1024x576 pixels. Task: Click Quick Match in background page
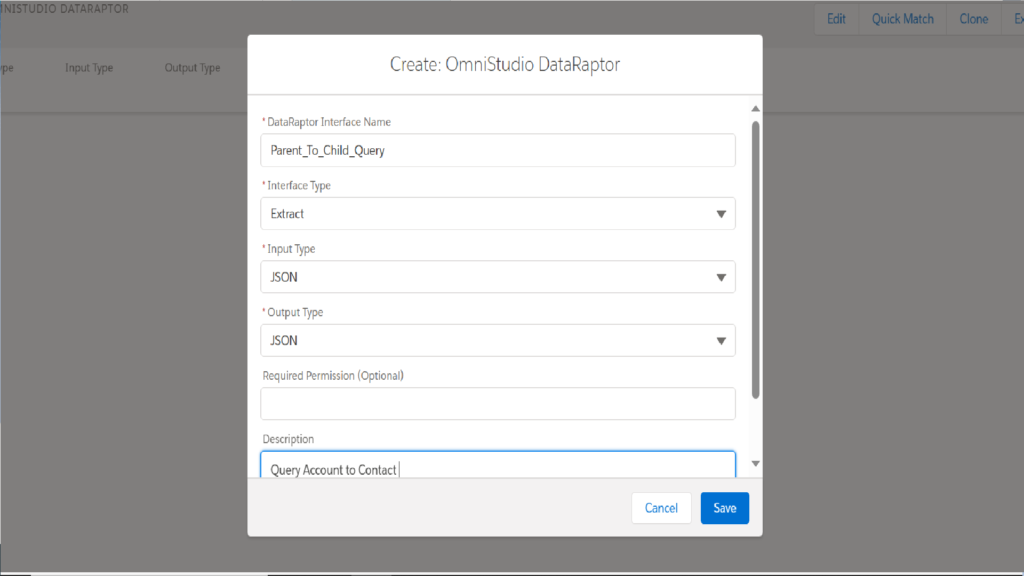903,19
